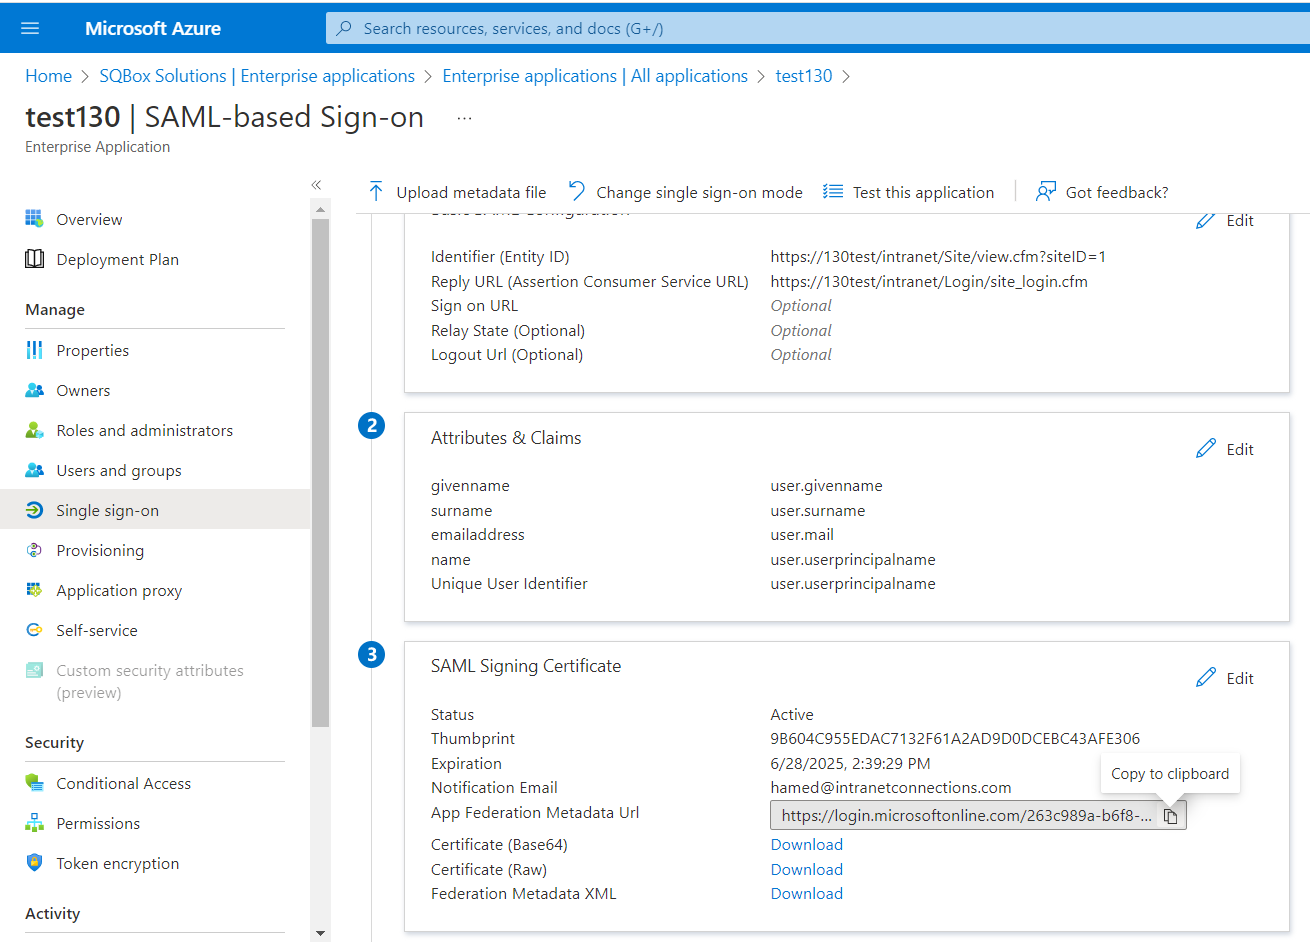Go to Home breadcrumb
Image resolution: width=1310 pixels, height=942 pixels.
click(x=48, y=76)
